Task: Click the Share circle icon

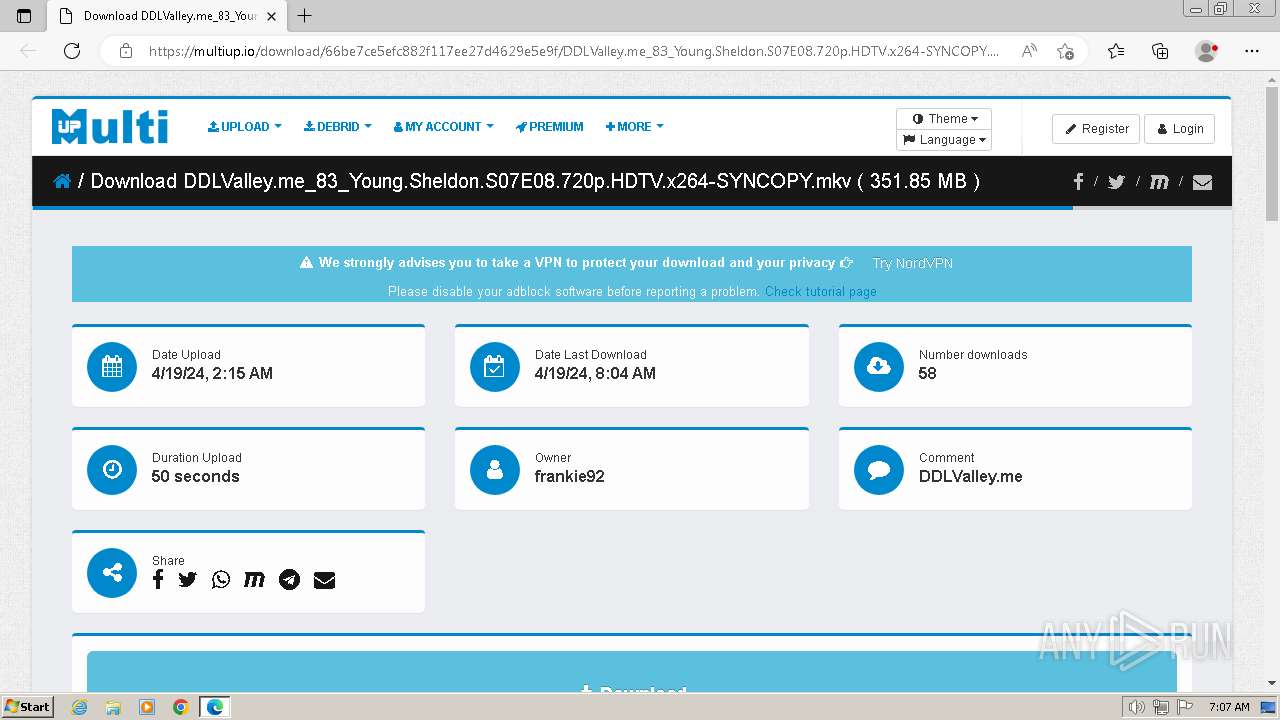Action: [112, 572]
